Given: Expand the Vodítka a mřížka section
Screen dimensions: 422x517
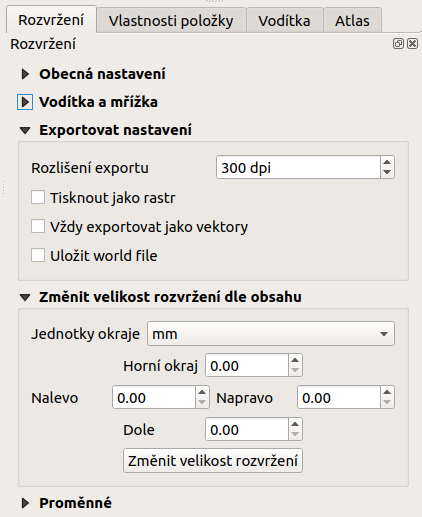Looking at the screenshot, I should 25,102.
